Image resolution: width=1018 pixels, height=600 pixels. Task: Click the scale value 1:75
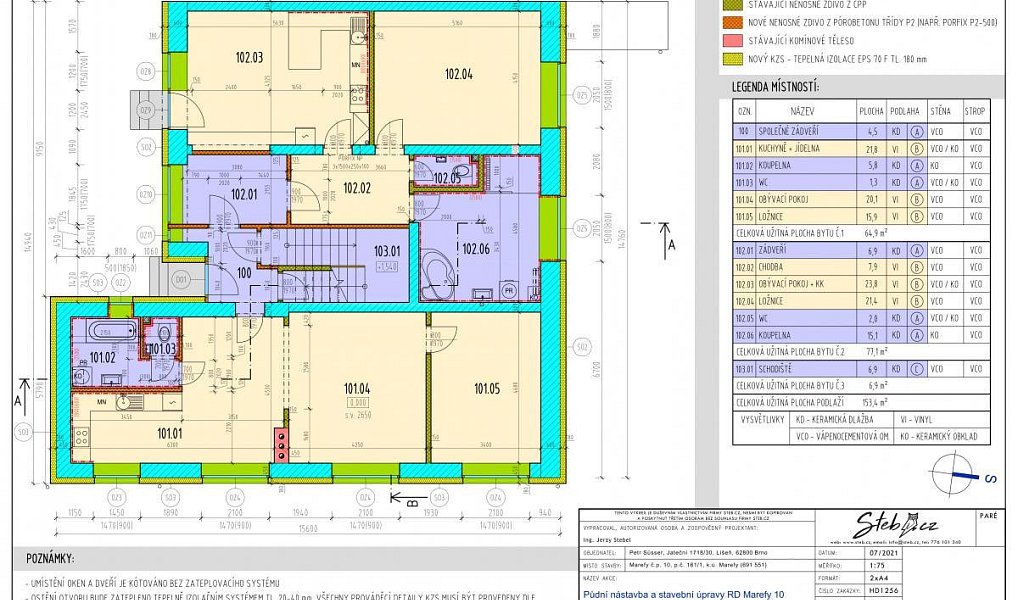point(876,565)
